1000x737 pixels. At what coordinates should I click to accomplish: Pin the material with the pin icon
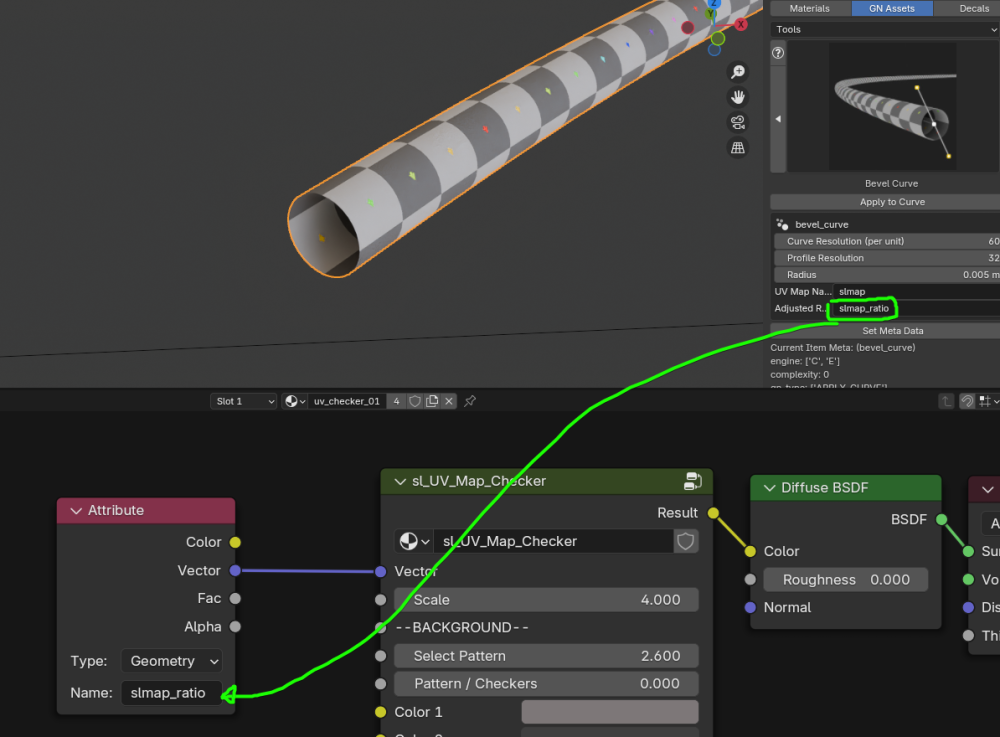pos(470,401)
